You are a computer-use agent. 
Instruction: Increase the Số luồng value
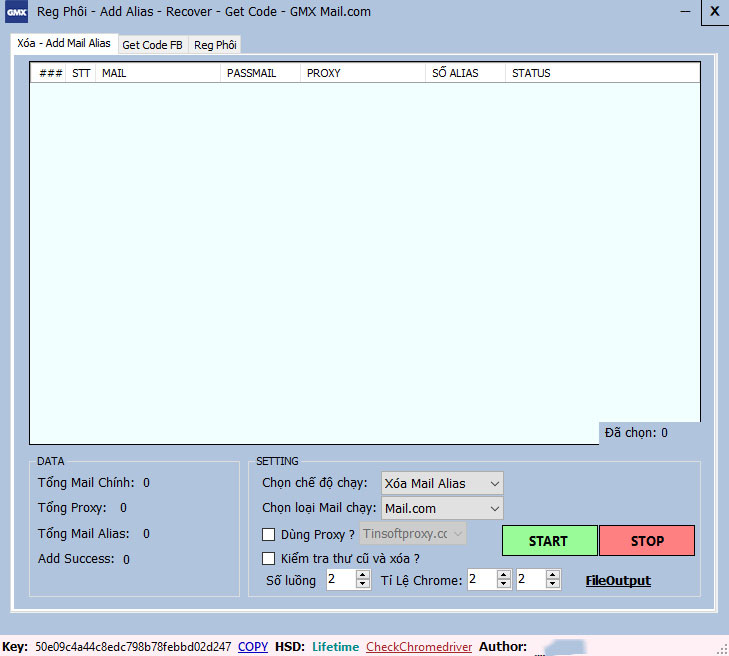[363, 575]
